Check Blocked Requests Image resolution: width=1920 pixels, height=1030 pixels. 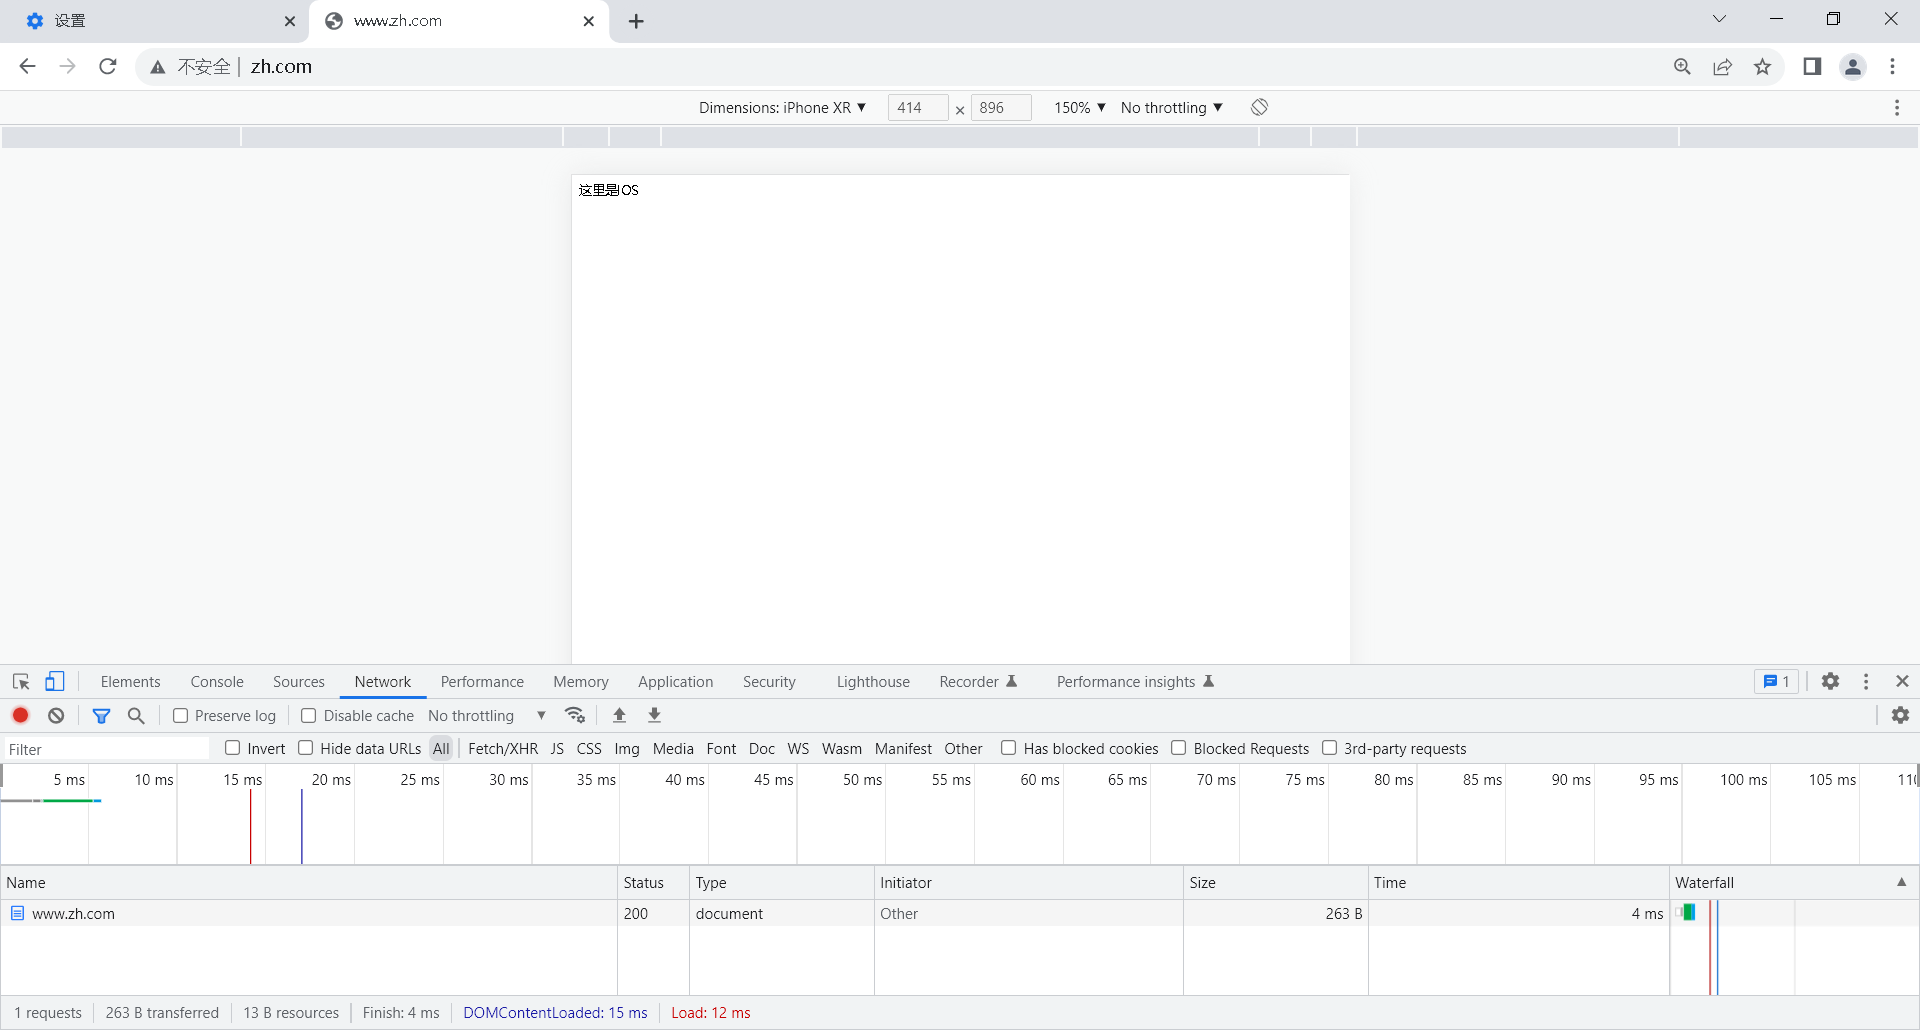[1179, 748]
